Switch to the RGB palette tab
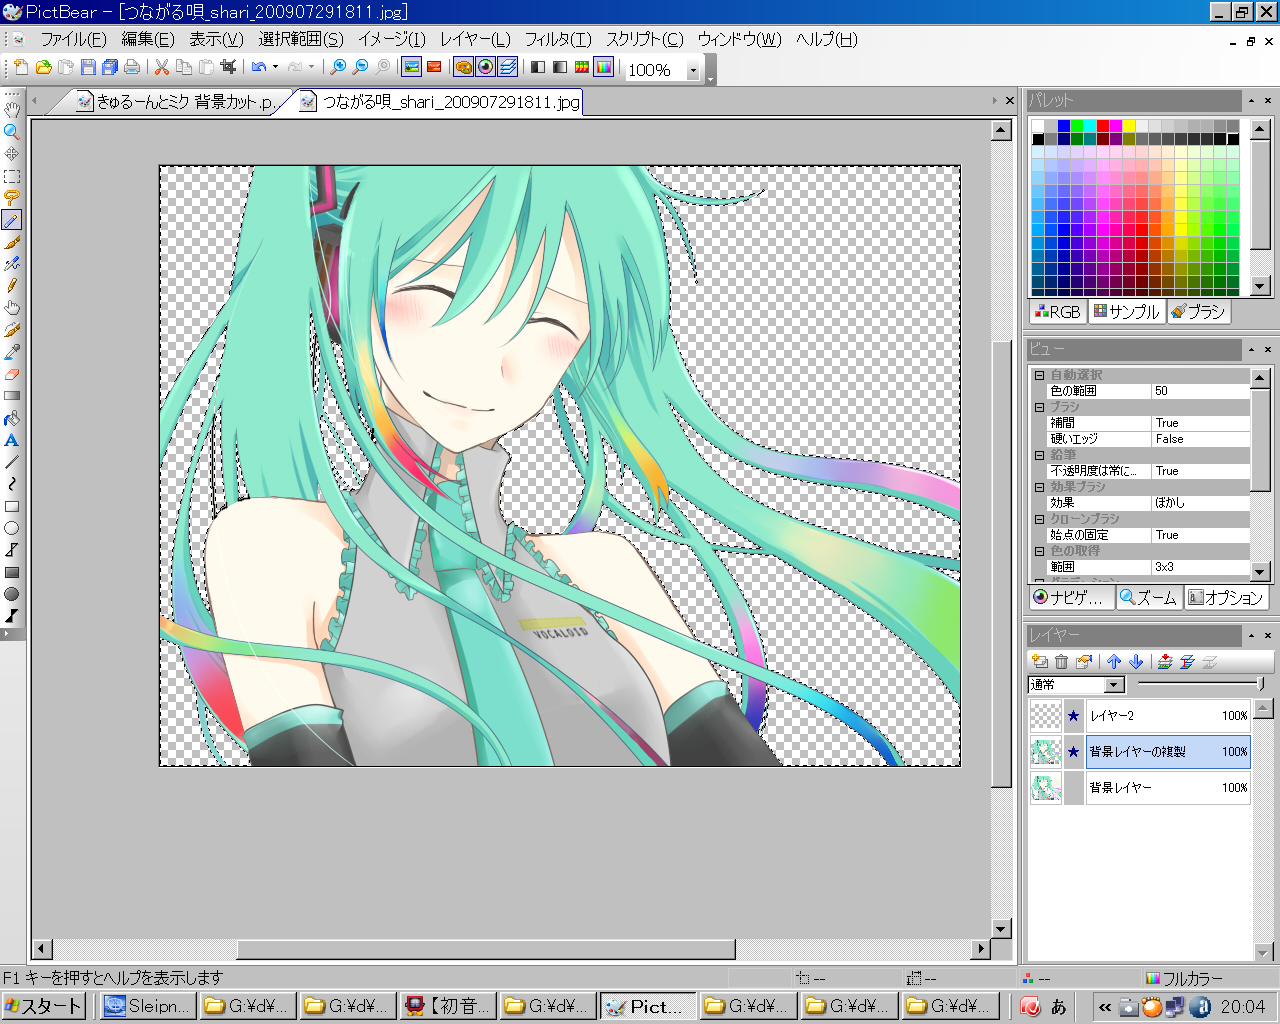1280x1024 pixels. pos(1058,312)
